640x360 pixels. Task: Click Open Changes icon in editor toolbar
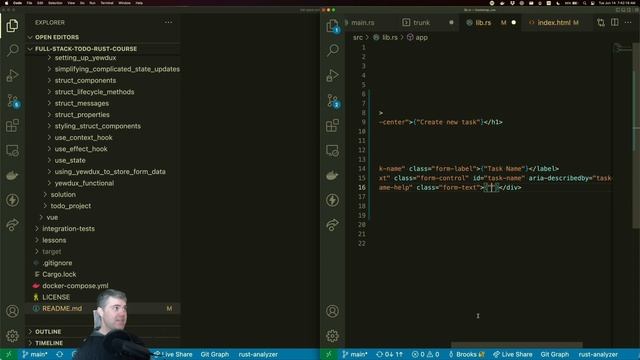click(x=600, y=22)
